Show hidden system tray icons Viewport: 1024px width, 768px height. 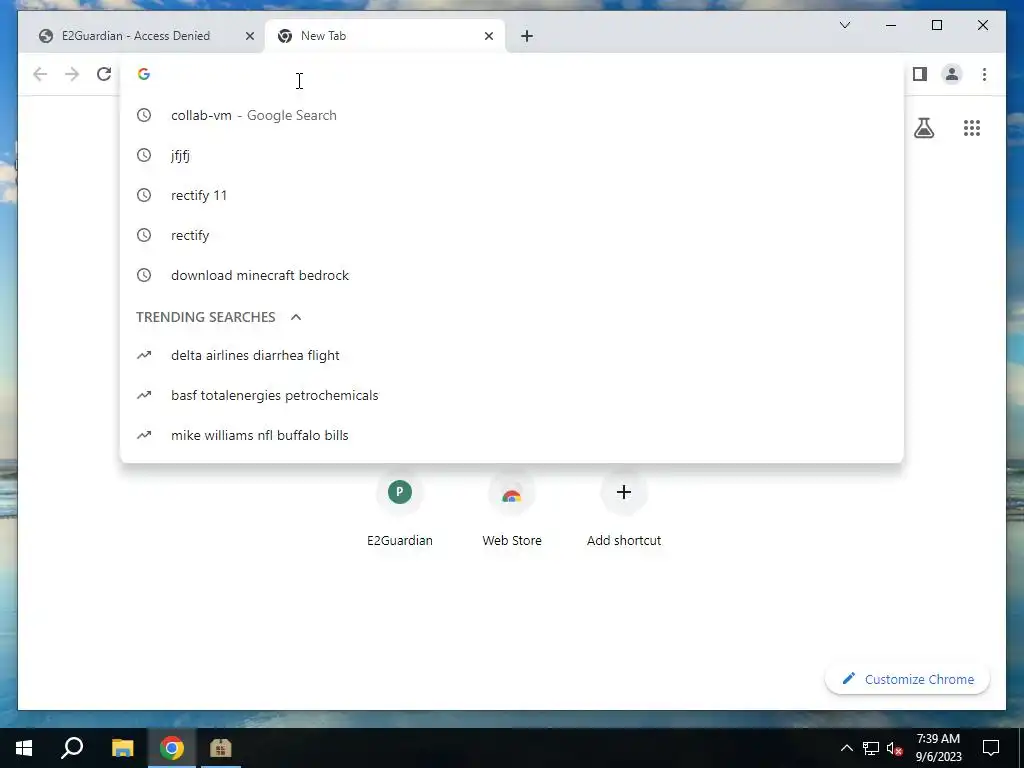pyautogui.click(x=846, y=748)
